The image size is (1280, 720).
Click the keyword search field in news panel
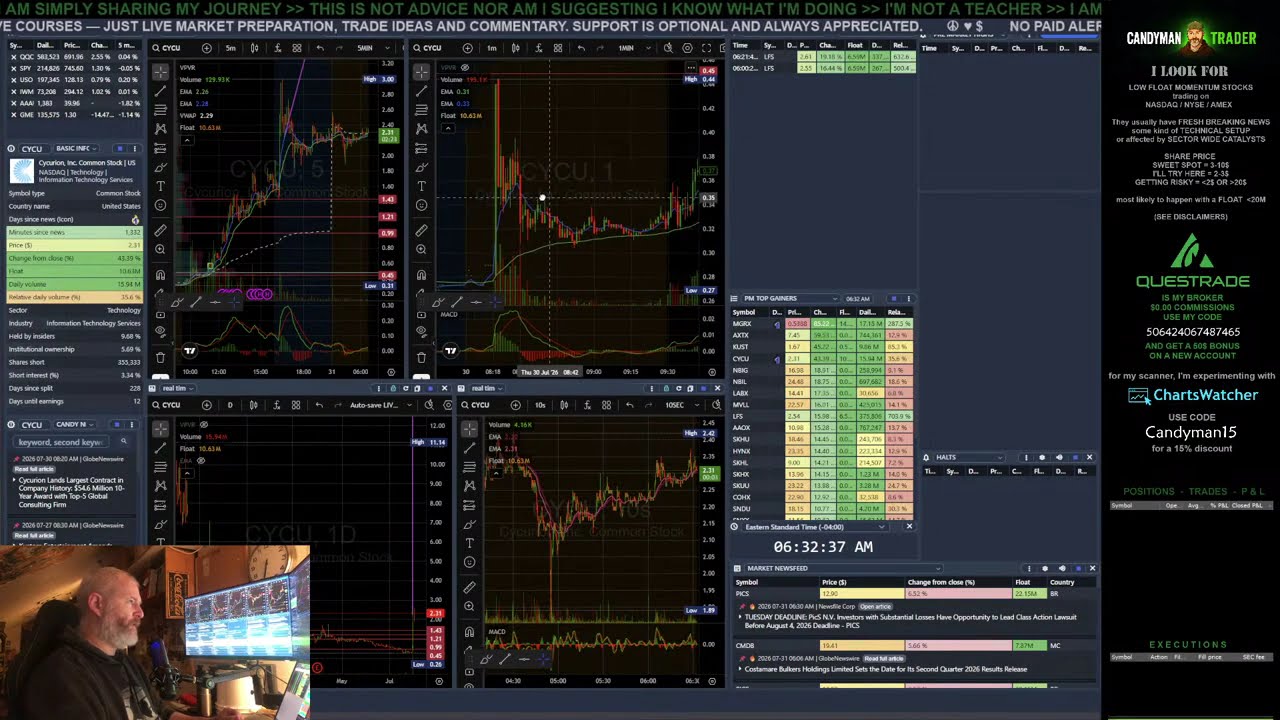point(62,441)
